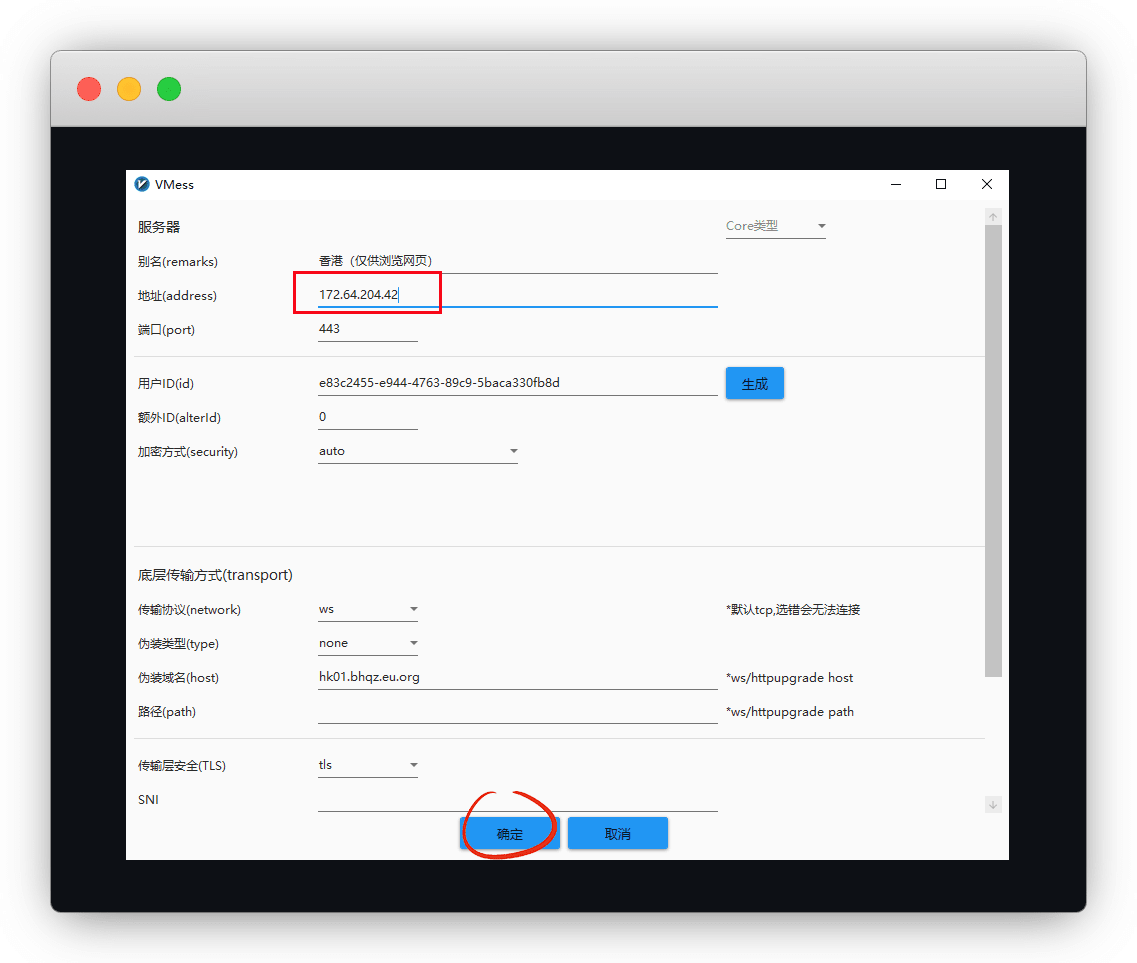Maximize the VMess dialog window
Viewport: 1137px width, 963px height.
pyautogui.click(x=941, y=184)
